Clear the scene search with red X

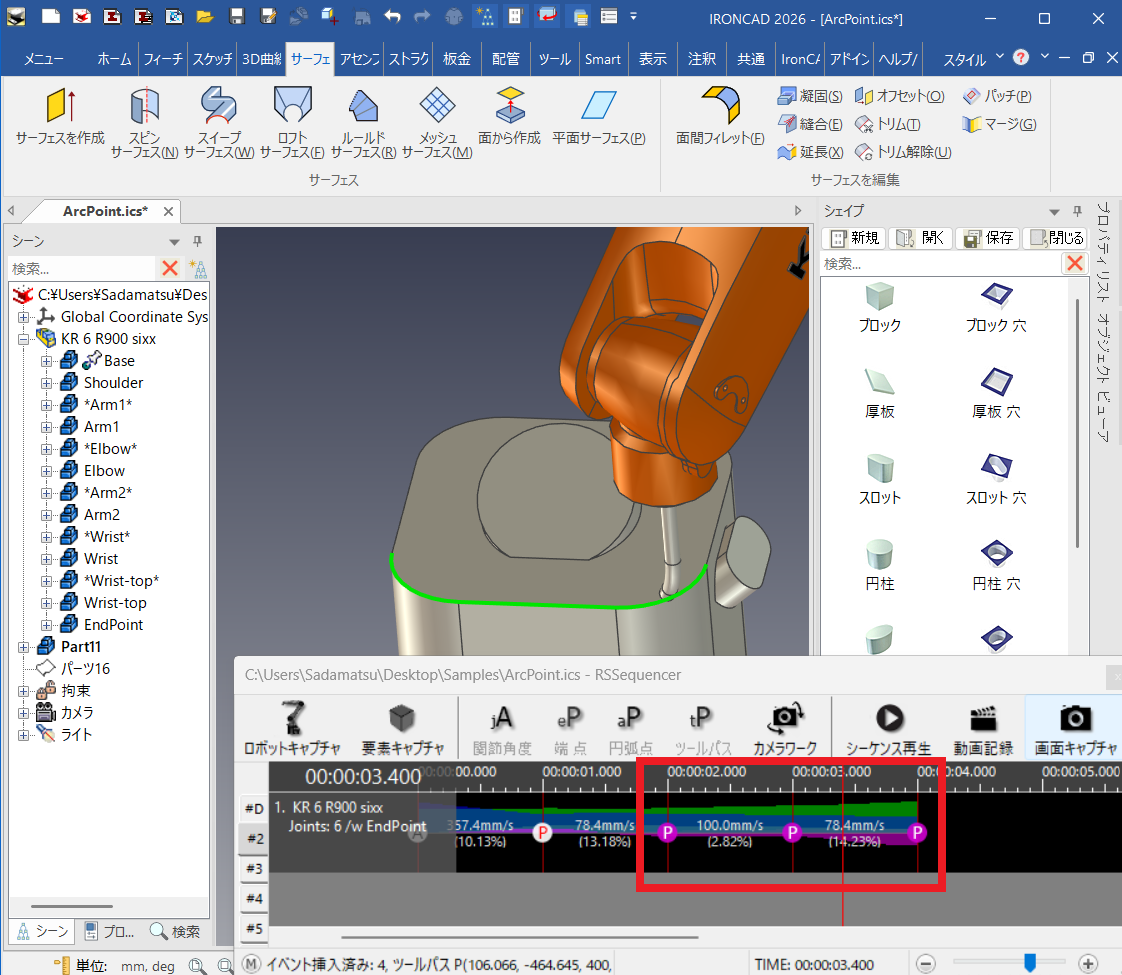pos(170,268)
